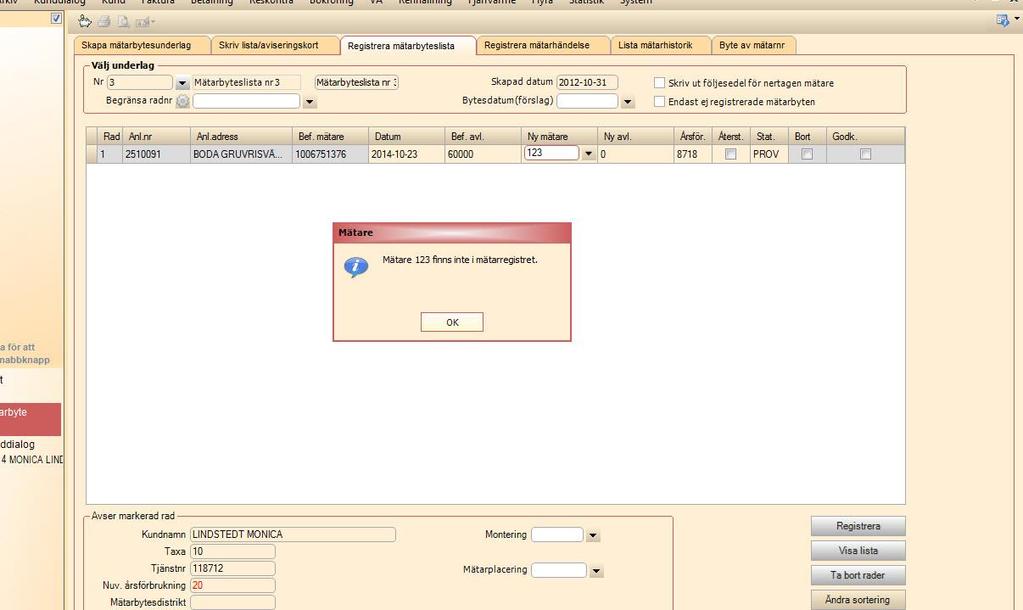Open the Byte av mätarnr tab
This screenshot has width=1023, height=610.
coord(752,45)
